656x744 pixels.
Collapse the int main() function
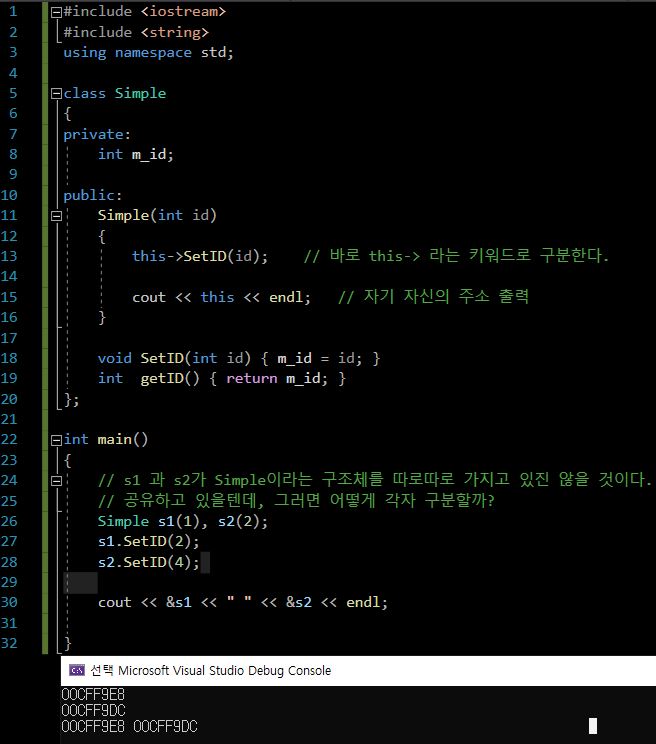pos(56,440)
